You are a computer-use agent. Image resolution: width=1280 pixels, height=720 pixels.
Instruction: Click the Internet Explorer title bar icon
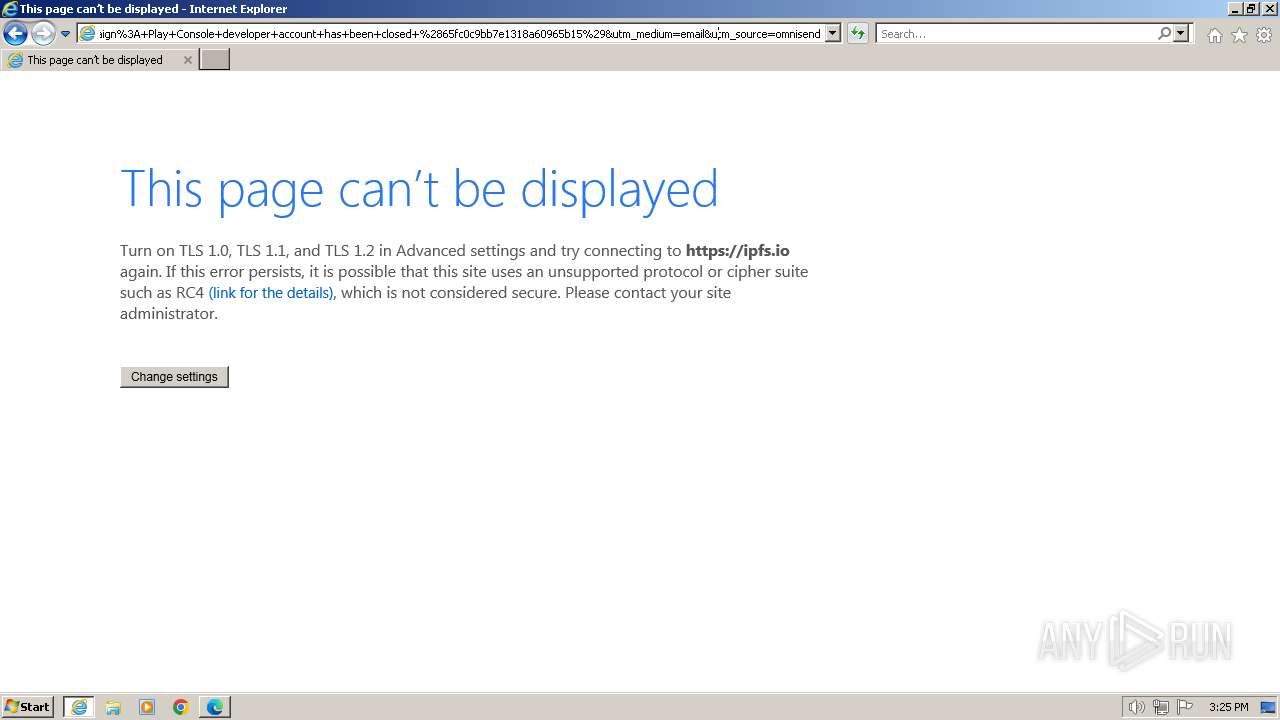pos(9,9)
